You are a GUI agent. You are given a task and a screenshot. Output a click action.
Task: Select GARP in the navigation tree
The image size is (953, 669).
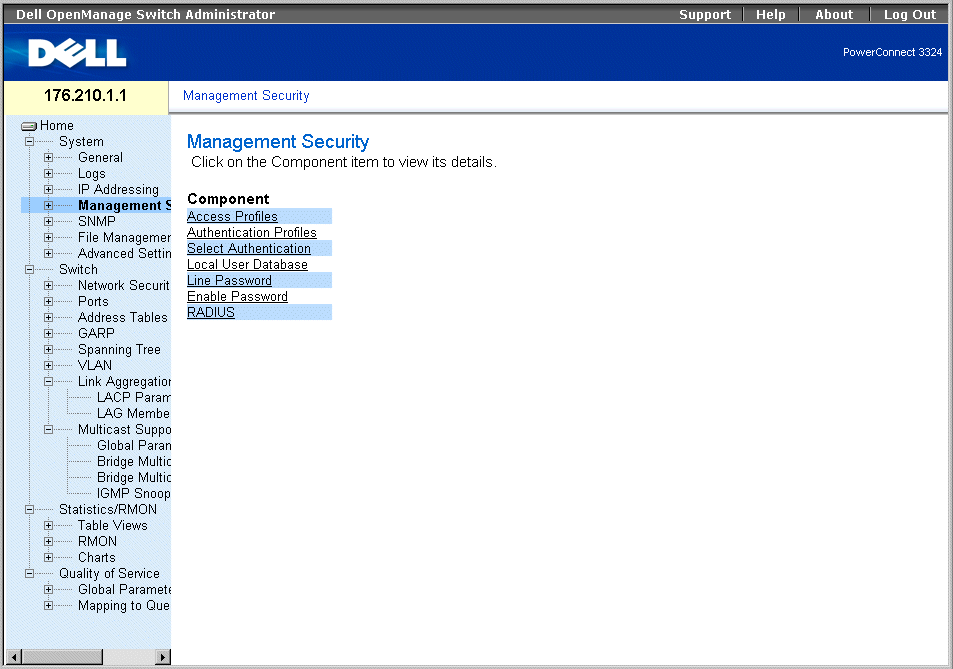[96, 334]
